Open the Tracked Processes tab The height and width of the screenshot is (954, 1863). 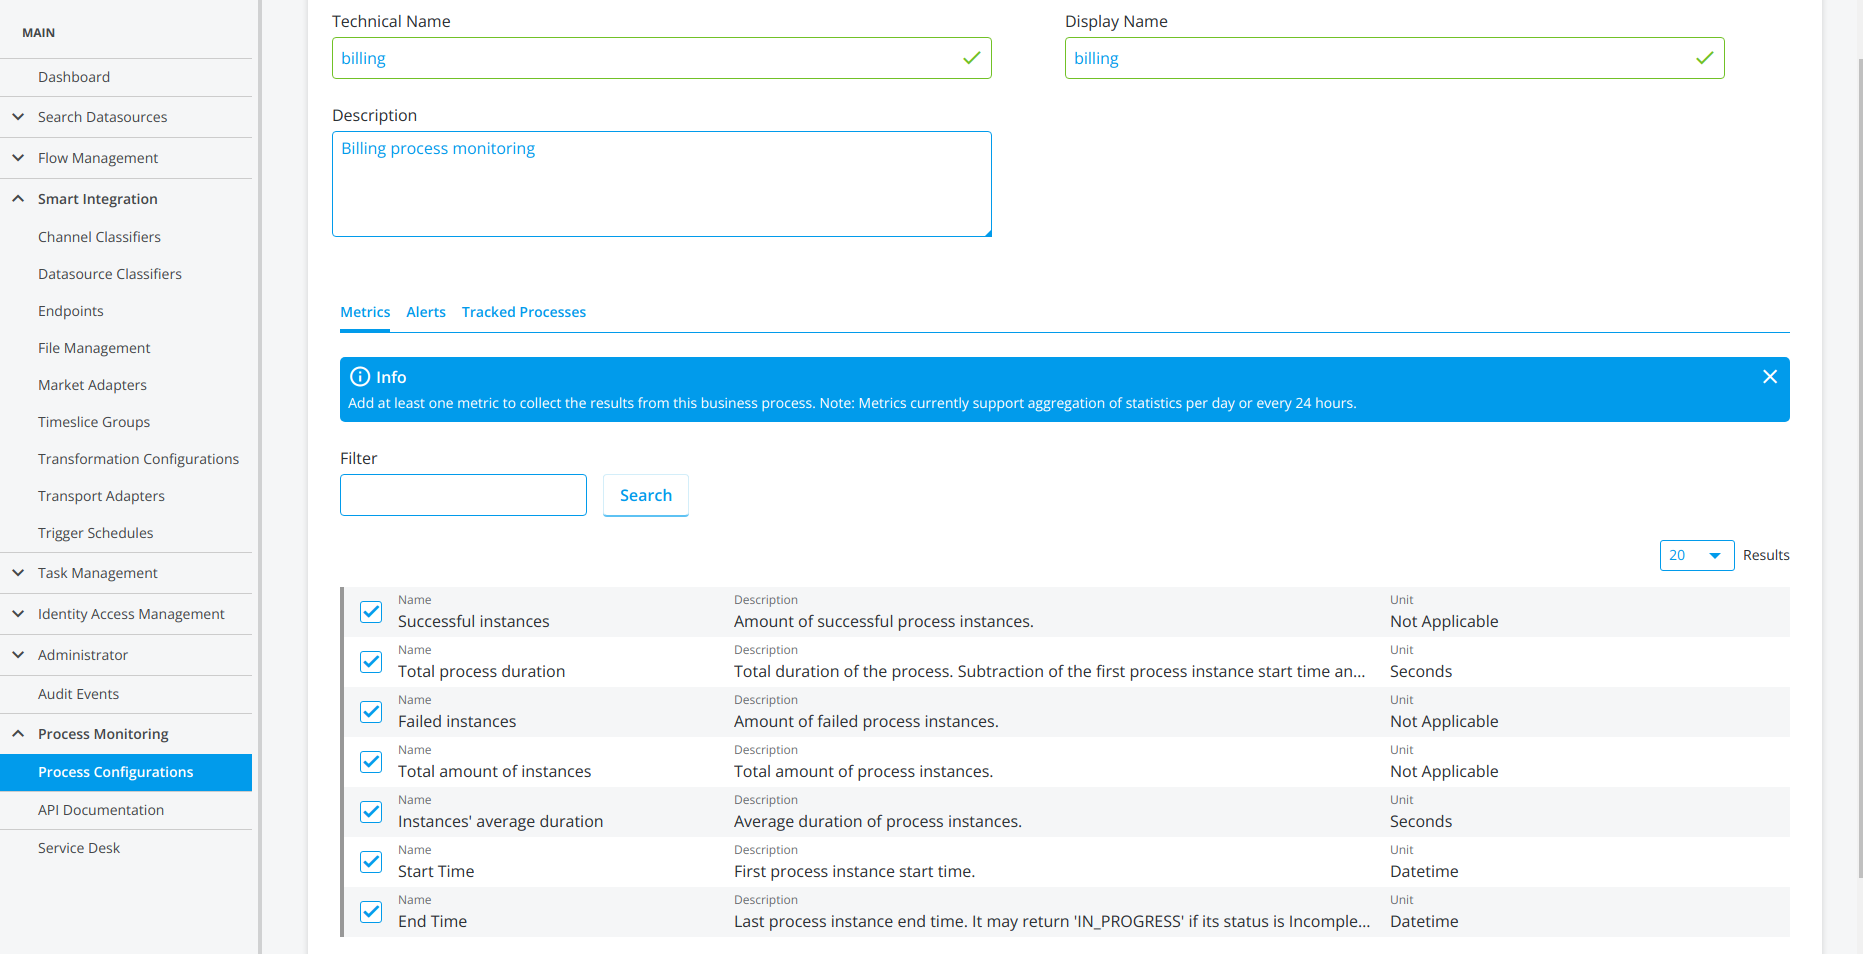pyautogui.click(x=523, y=312)
